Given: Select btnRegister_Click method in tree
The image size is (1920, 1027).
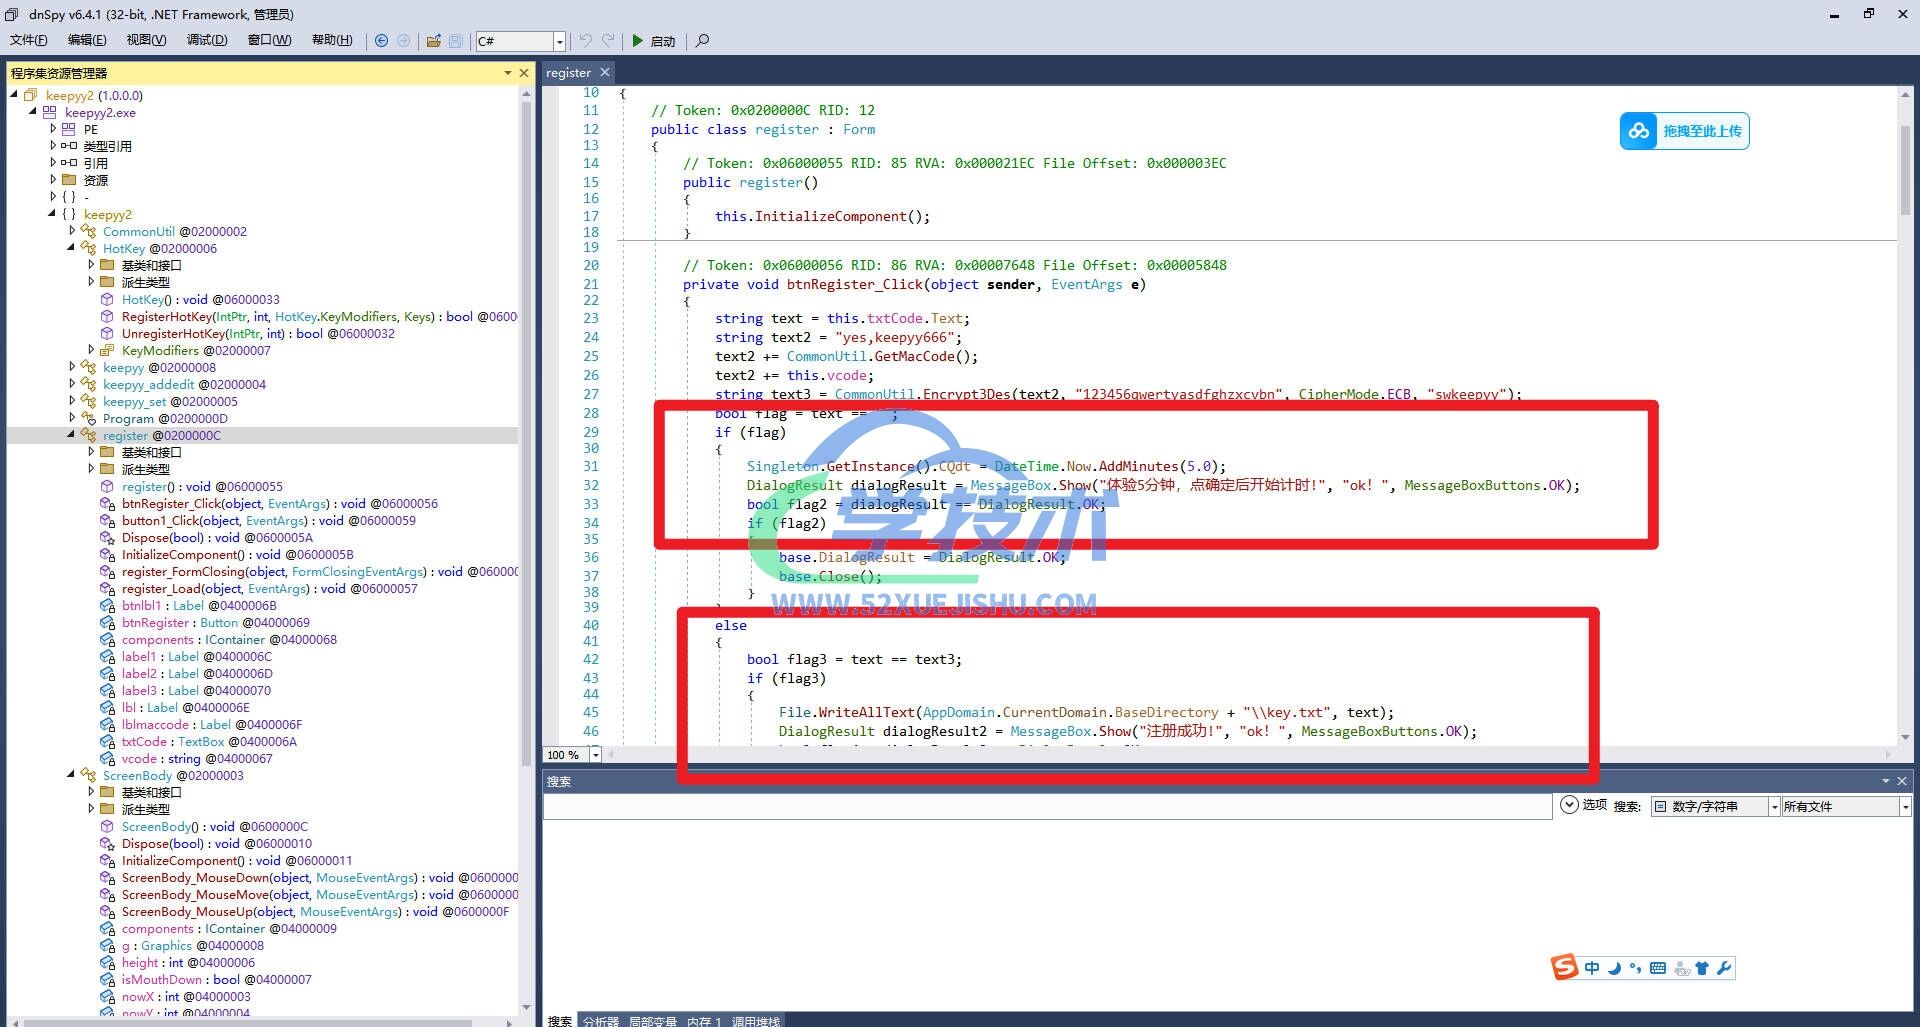Looking at the screenshot, I should 280,503.
